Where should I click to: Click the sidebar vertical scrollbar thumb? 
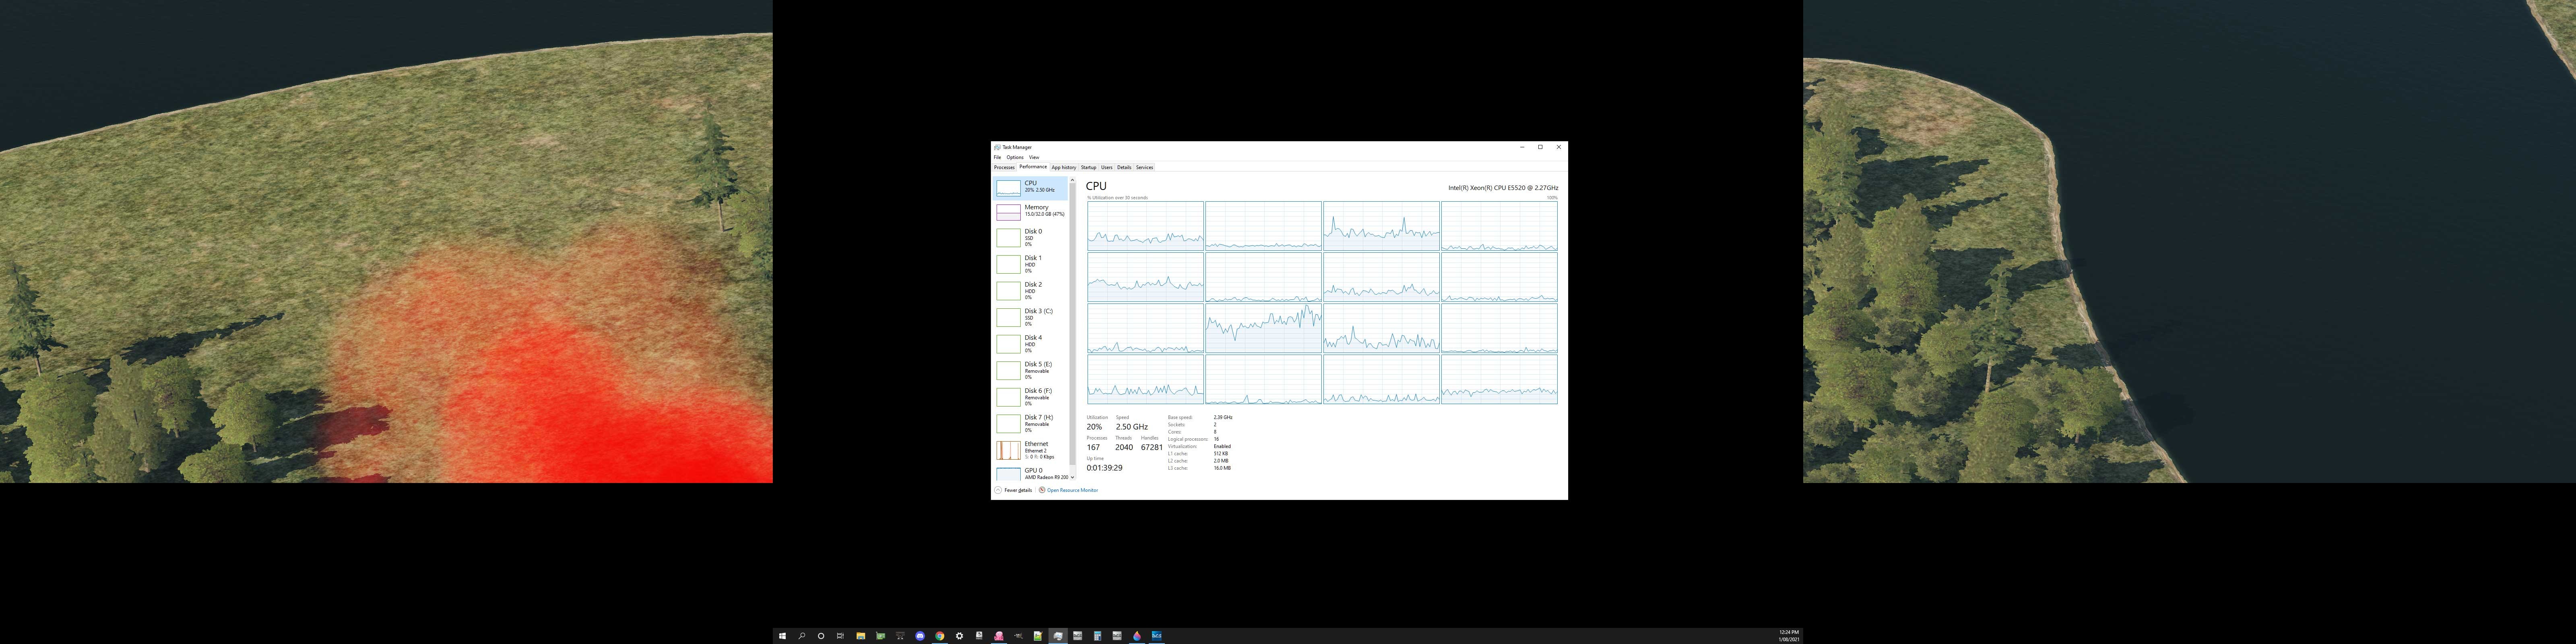pyautogui.click(x=1073, y=324)
